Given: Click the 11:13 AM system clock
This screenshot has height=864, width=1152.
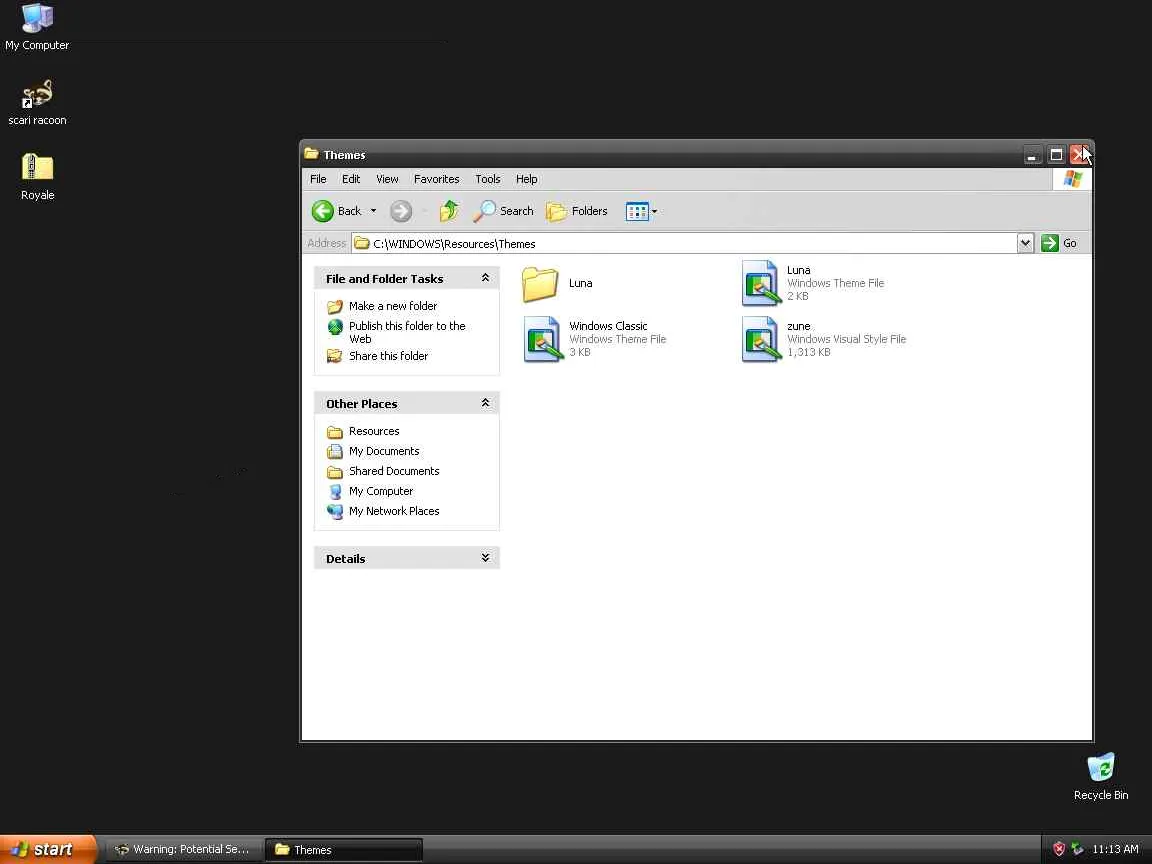Looking at the screenshot, I should point(1115,849).
